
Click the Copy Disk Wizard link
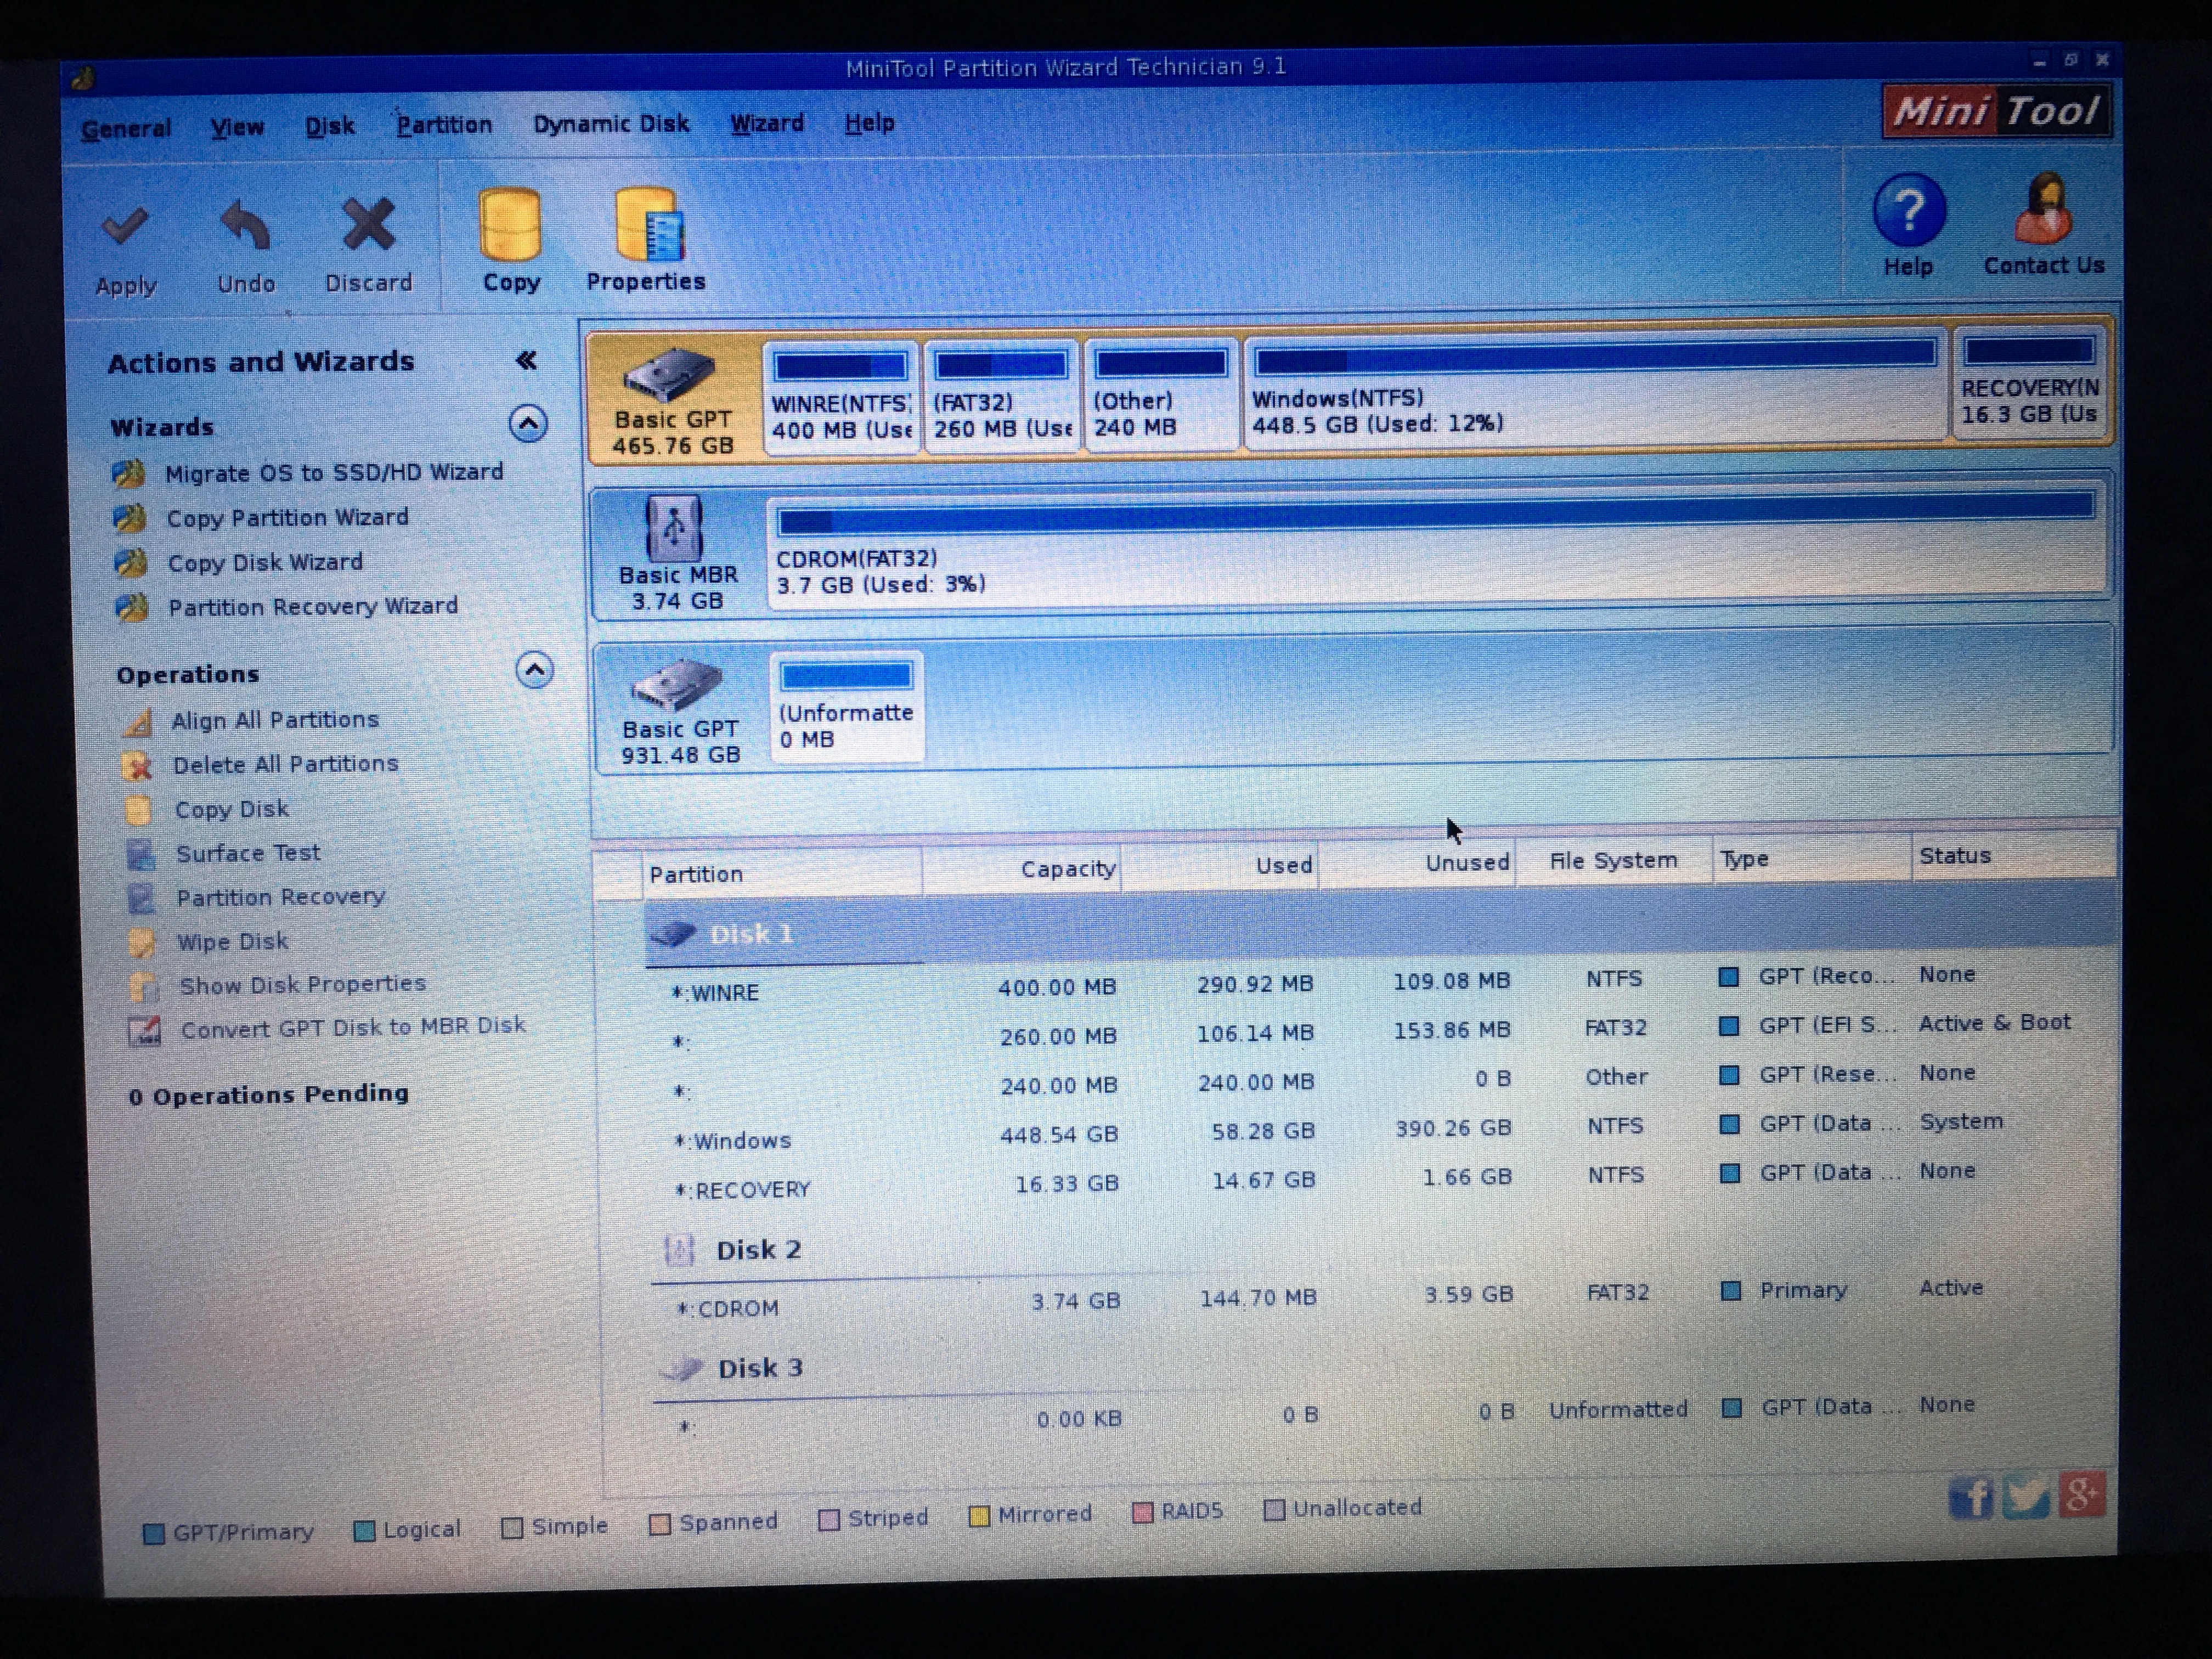click(x=265, y=562)
